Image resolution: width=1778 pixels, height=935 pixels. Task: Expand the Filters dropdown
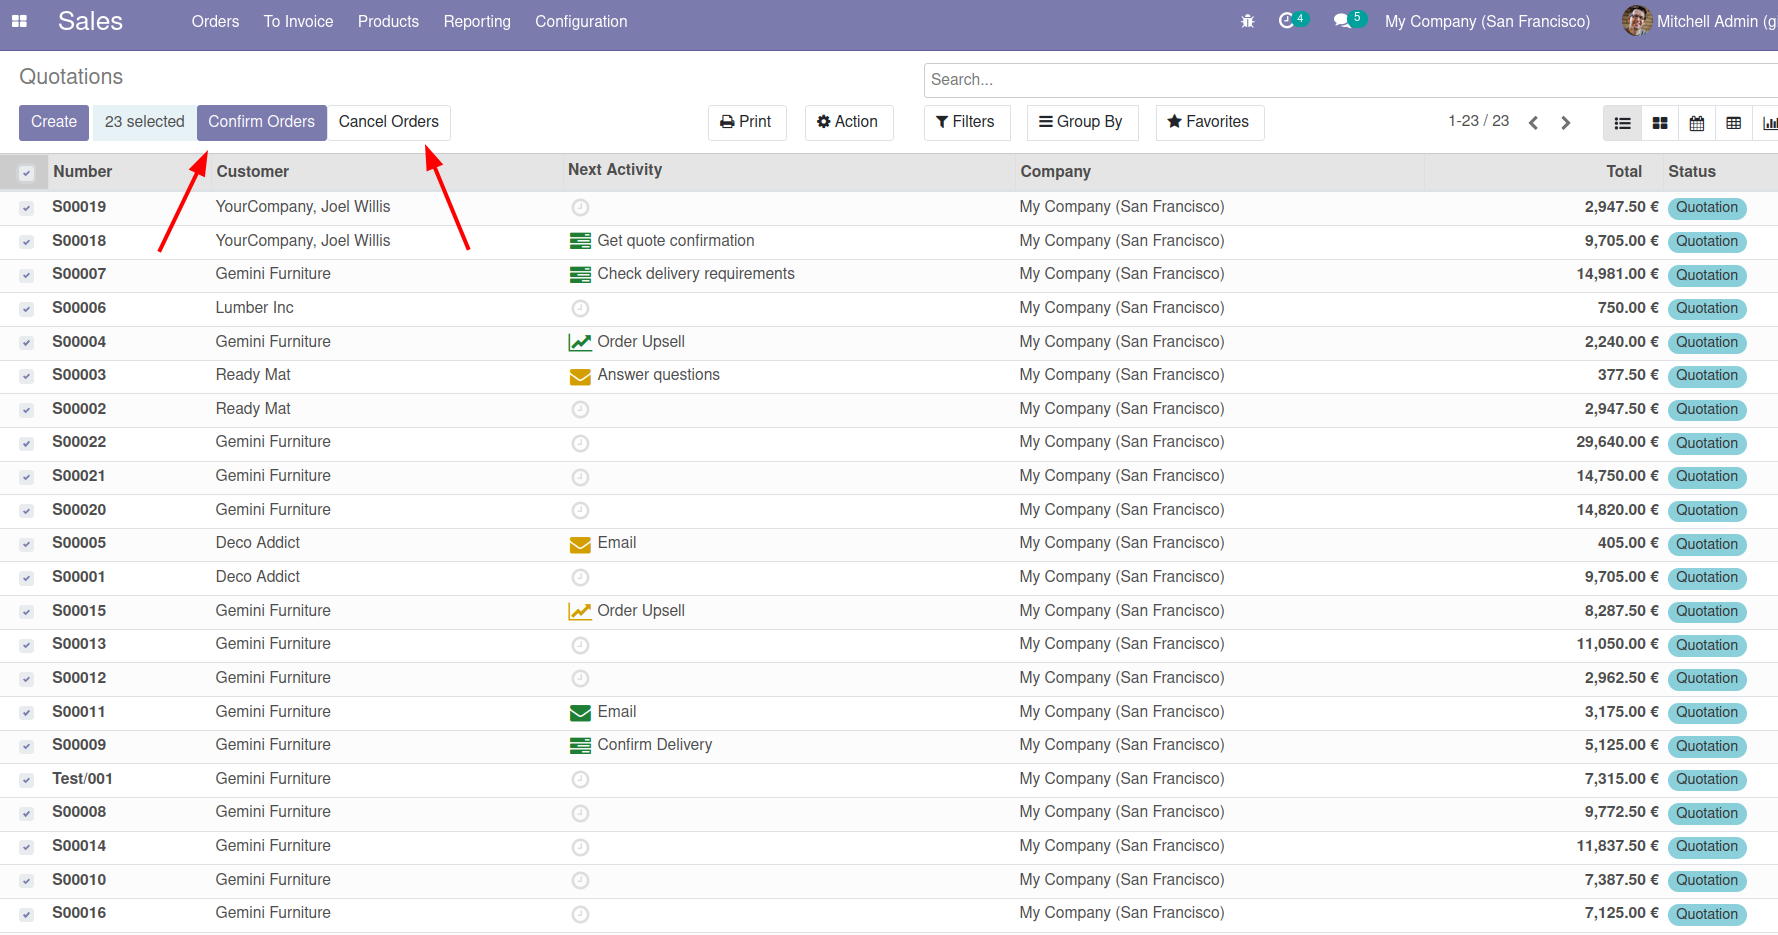click(966, 122)
